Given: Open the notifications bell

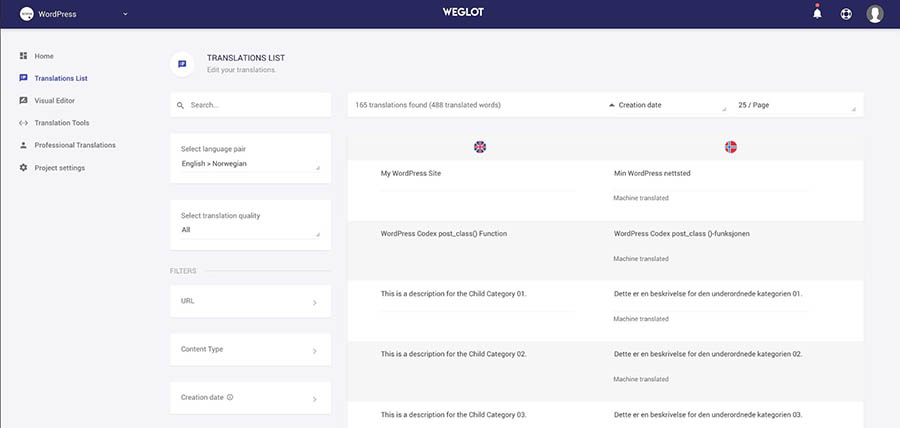Looking at the screenshot, I should coord(817,13).
